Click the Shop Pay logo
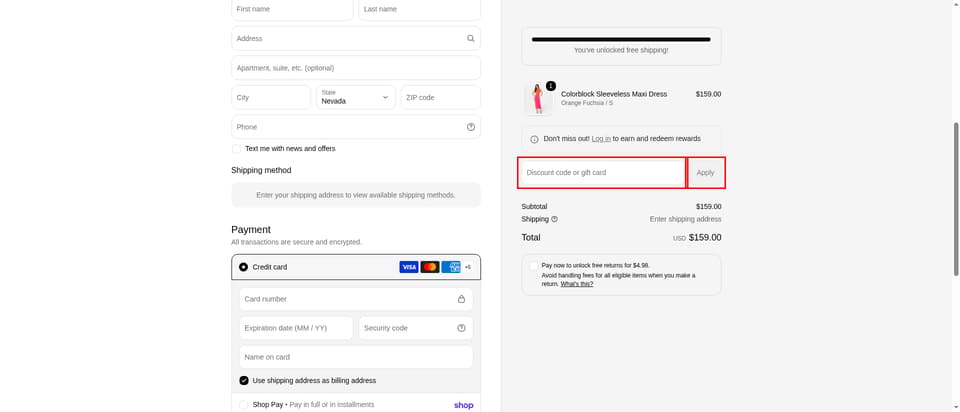 pos(463,405)
